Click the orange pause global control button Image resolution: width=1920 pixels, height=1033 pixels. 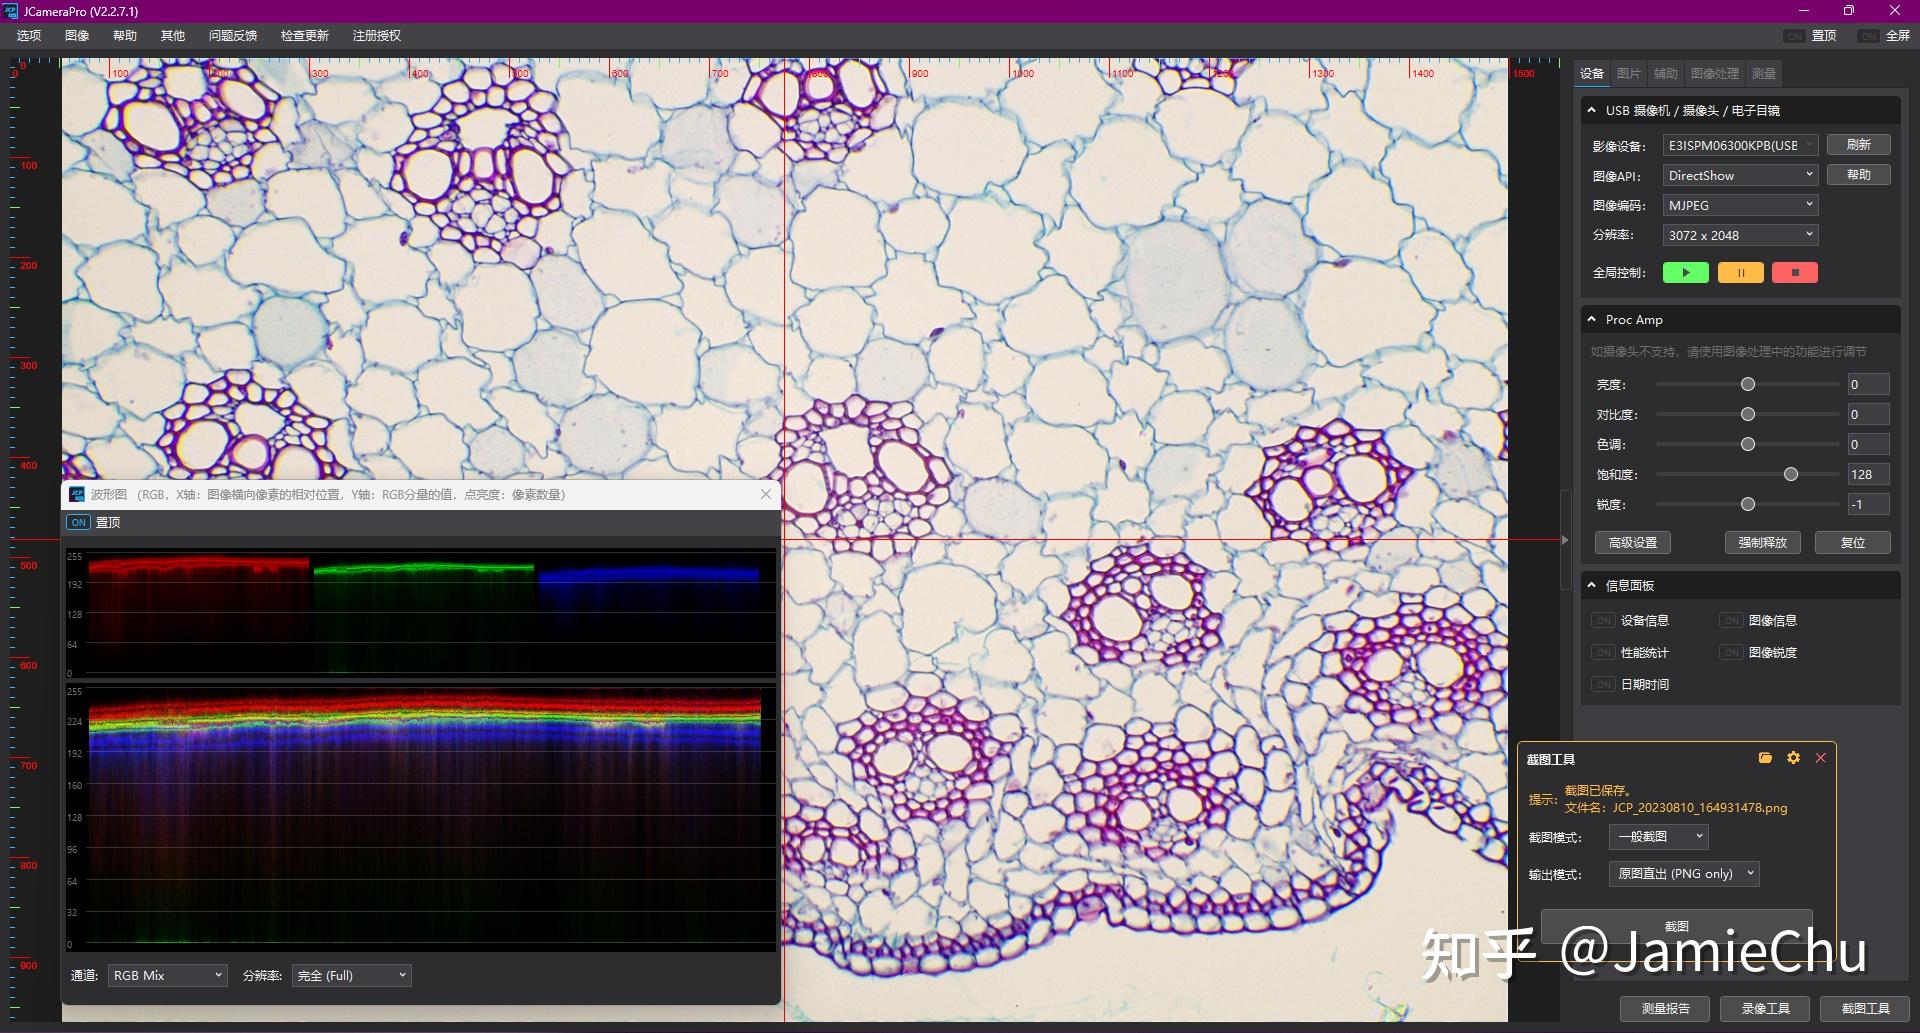click(1740, 272)
